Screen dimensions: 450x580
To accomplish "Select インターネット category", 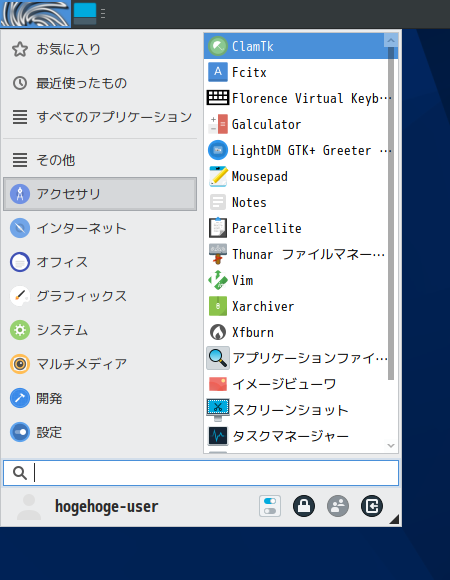I will click(100, 228).
